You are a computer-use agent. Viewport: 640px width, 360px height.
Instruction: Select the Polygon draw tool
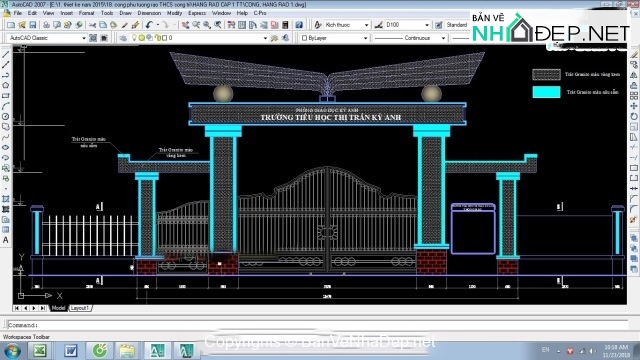coord(5,85)
